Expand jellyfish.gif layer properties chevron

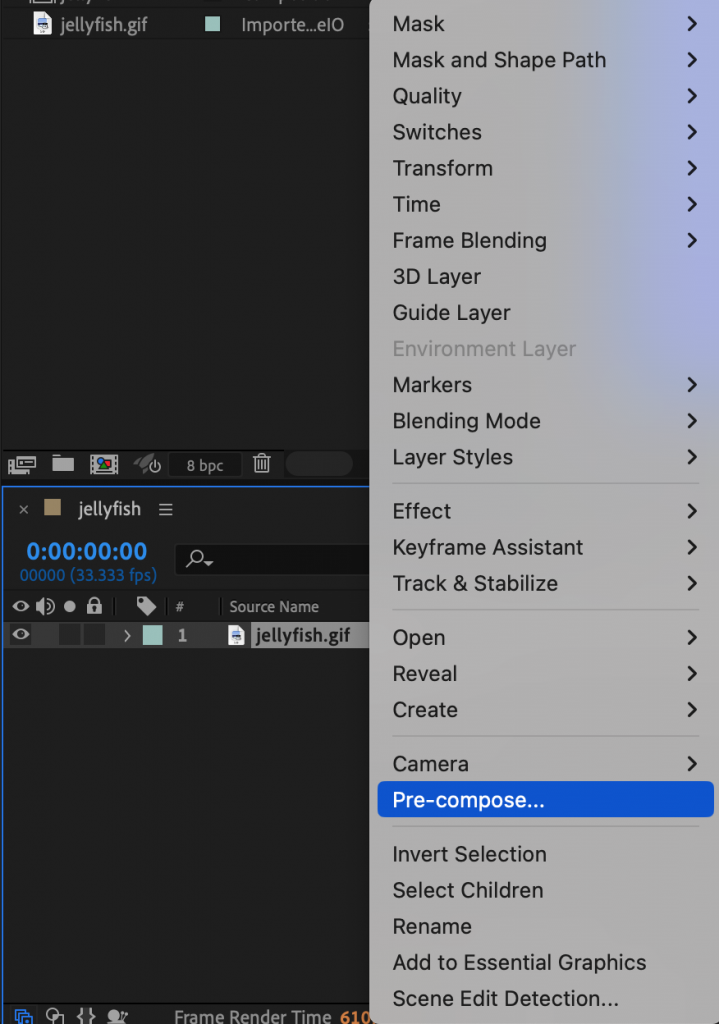[x=126, y=634]
